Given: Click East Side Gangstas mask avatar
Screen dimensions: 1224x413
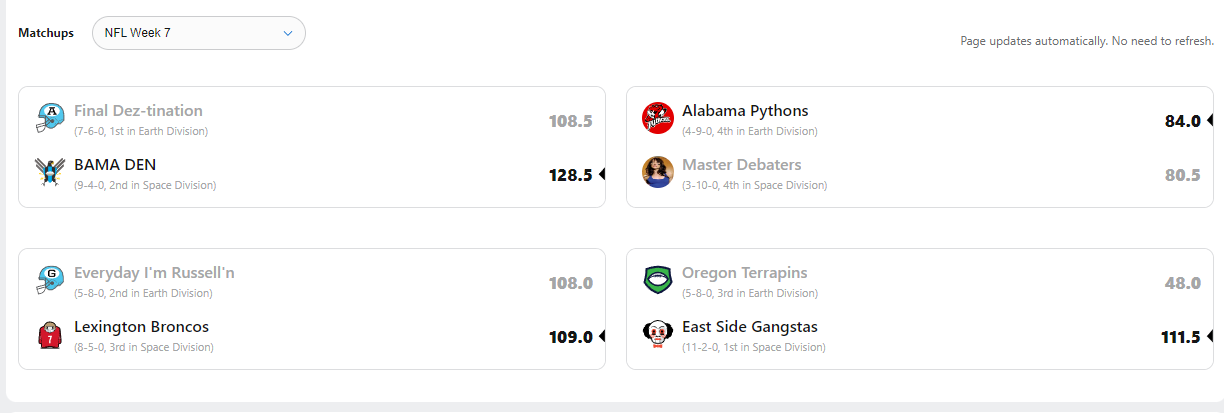Looking at the screenshot, I should coord(657,334).
